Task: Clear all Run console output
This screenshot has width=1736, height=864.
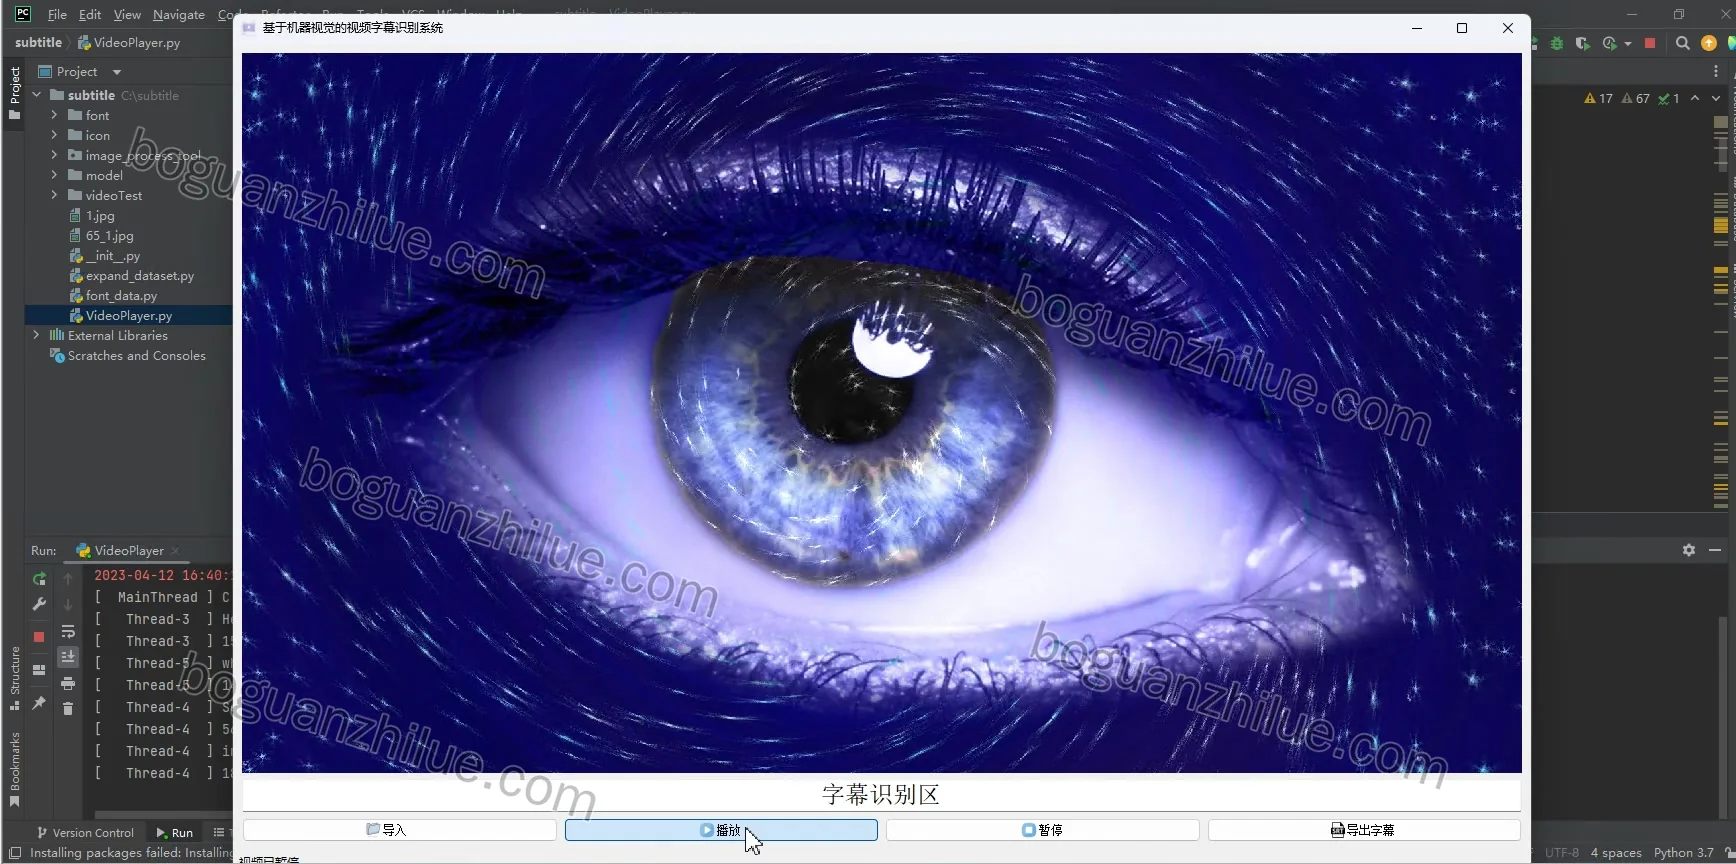Action: pyautogui.click(x=68, y=709)
